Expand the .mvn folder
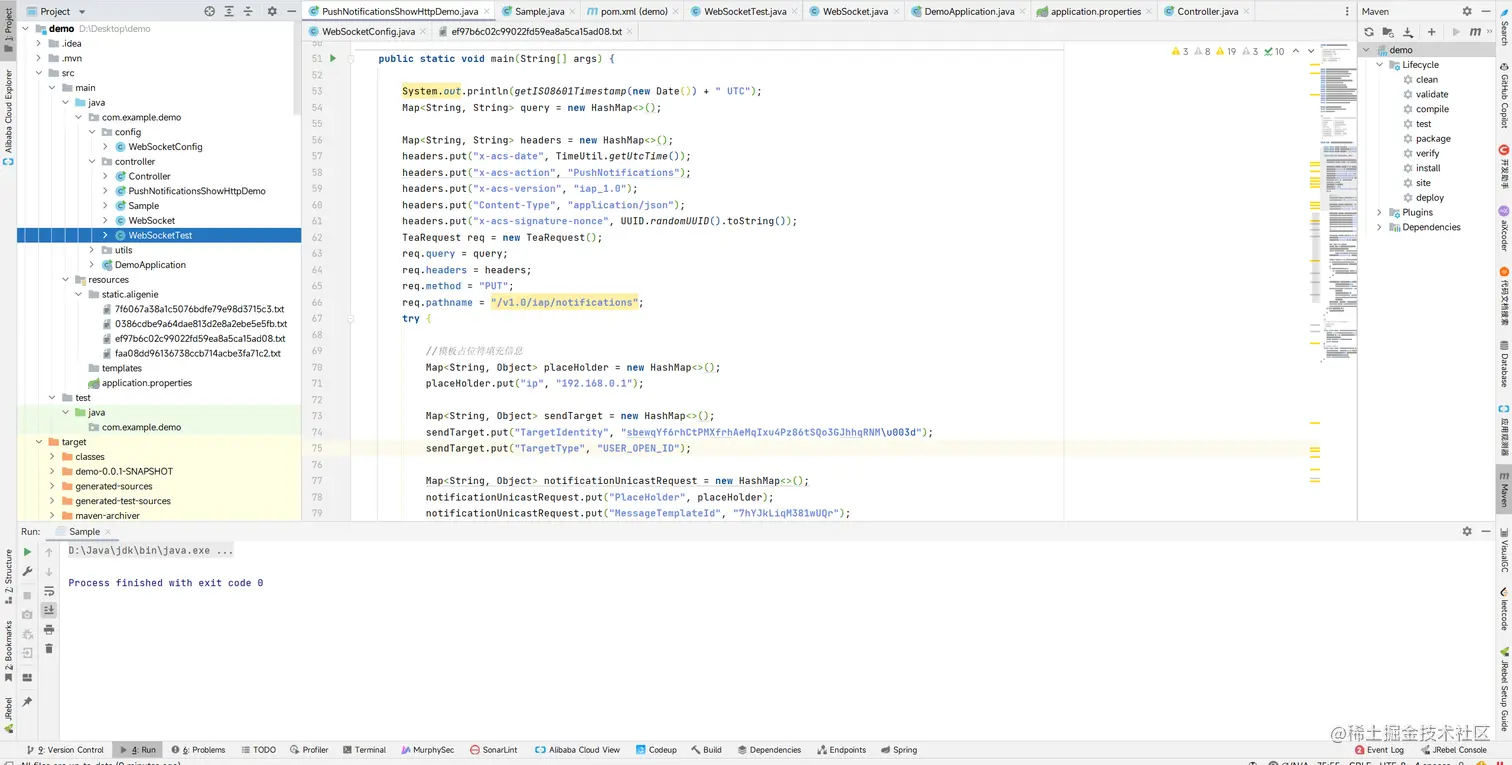The height and width of the screenshot is (765, 1512). [40, 58]
